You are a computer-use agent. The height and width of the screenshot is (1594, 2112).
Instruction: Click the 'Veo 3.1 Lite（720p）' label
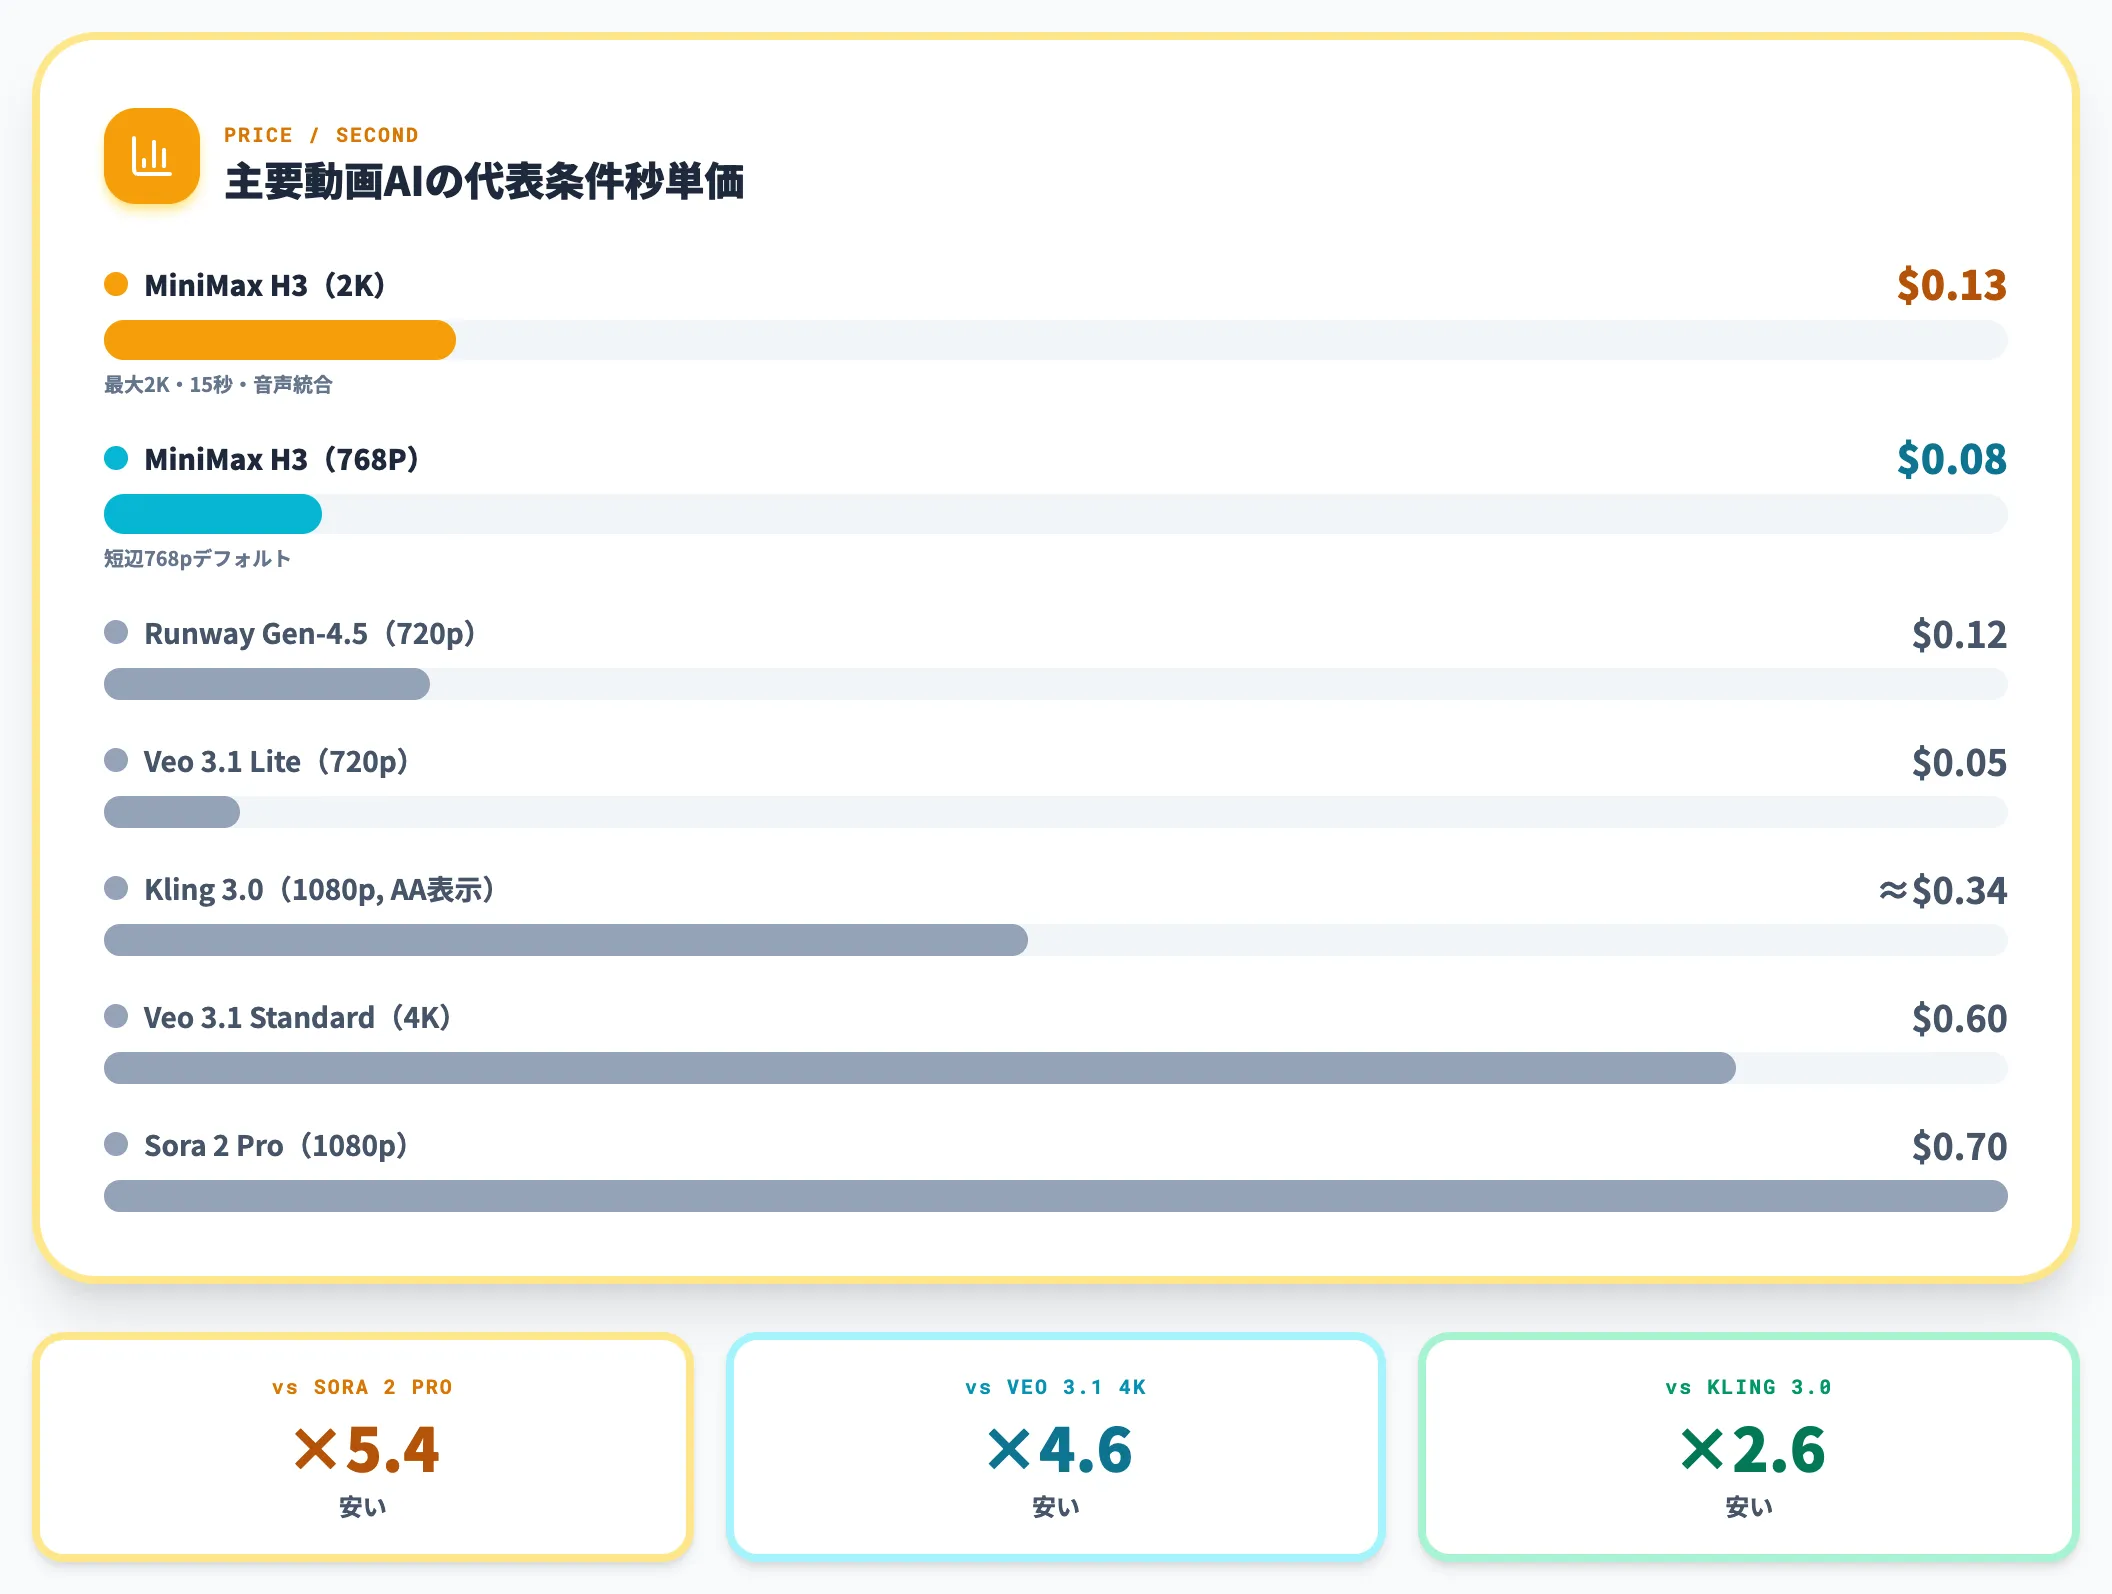[x=276, y=761]
